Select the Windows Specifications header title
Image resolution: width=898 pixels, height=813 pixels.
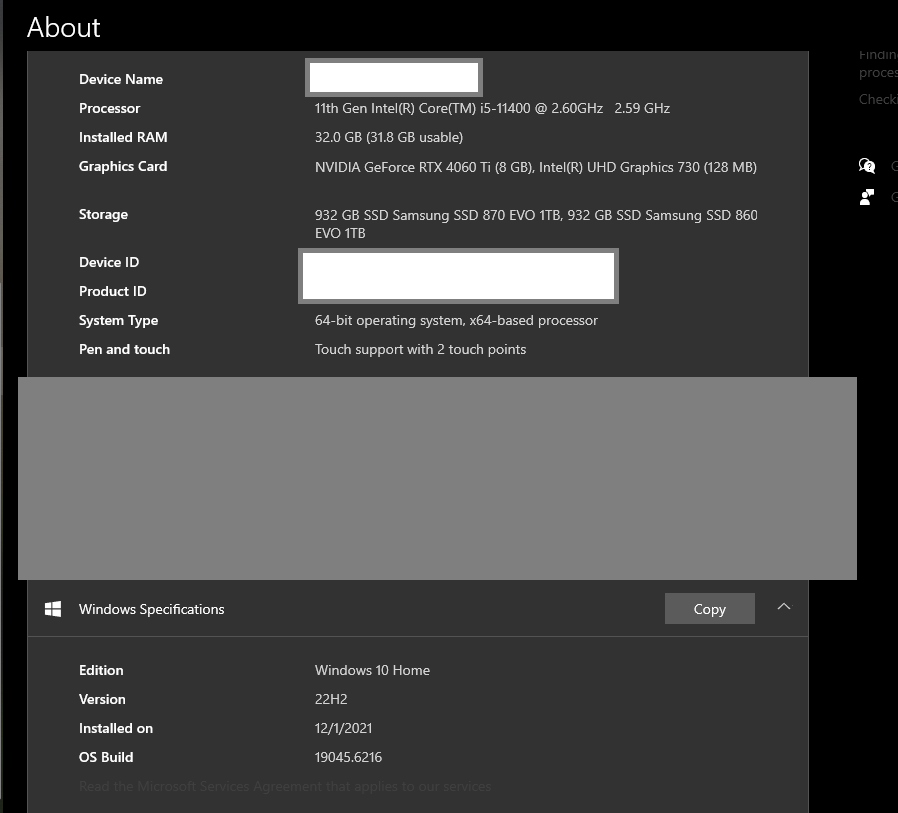click(152, 609)
